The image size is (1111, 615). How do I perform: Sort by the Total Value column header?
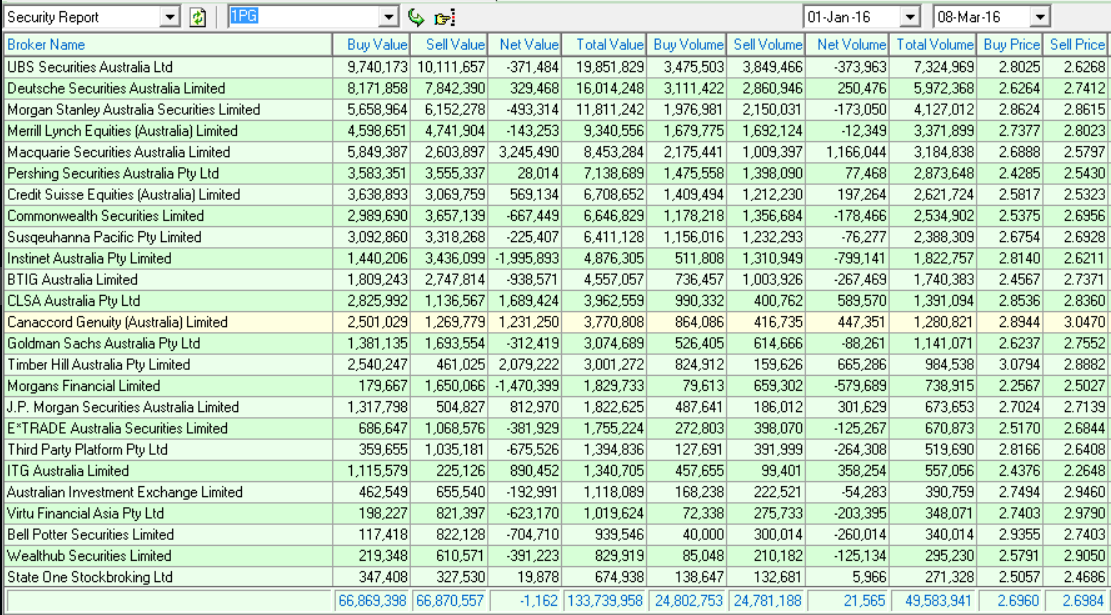coord(604,45)
